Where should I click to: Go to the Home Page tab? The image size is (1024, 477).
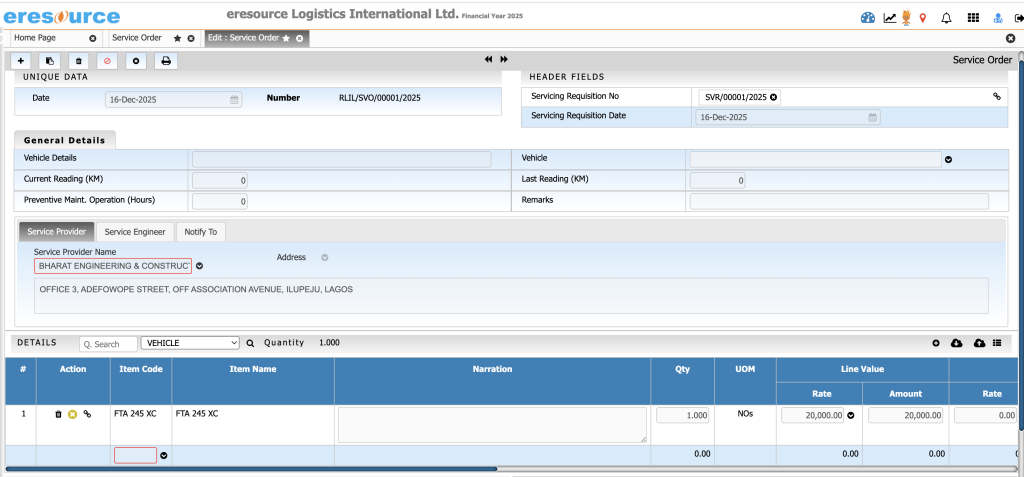pos(34,38)
